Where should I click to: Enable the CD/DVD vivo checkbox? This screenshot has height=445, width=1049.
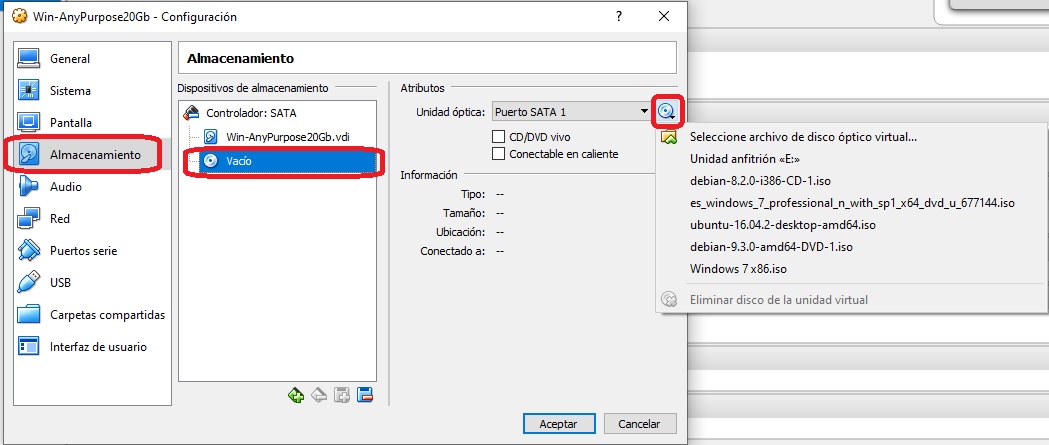499,136
